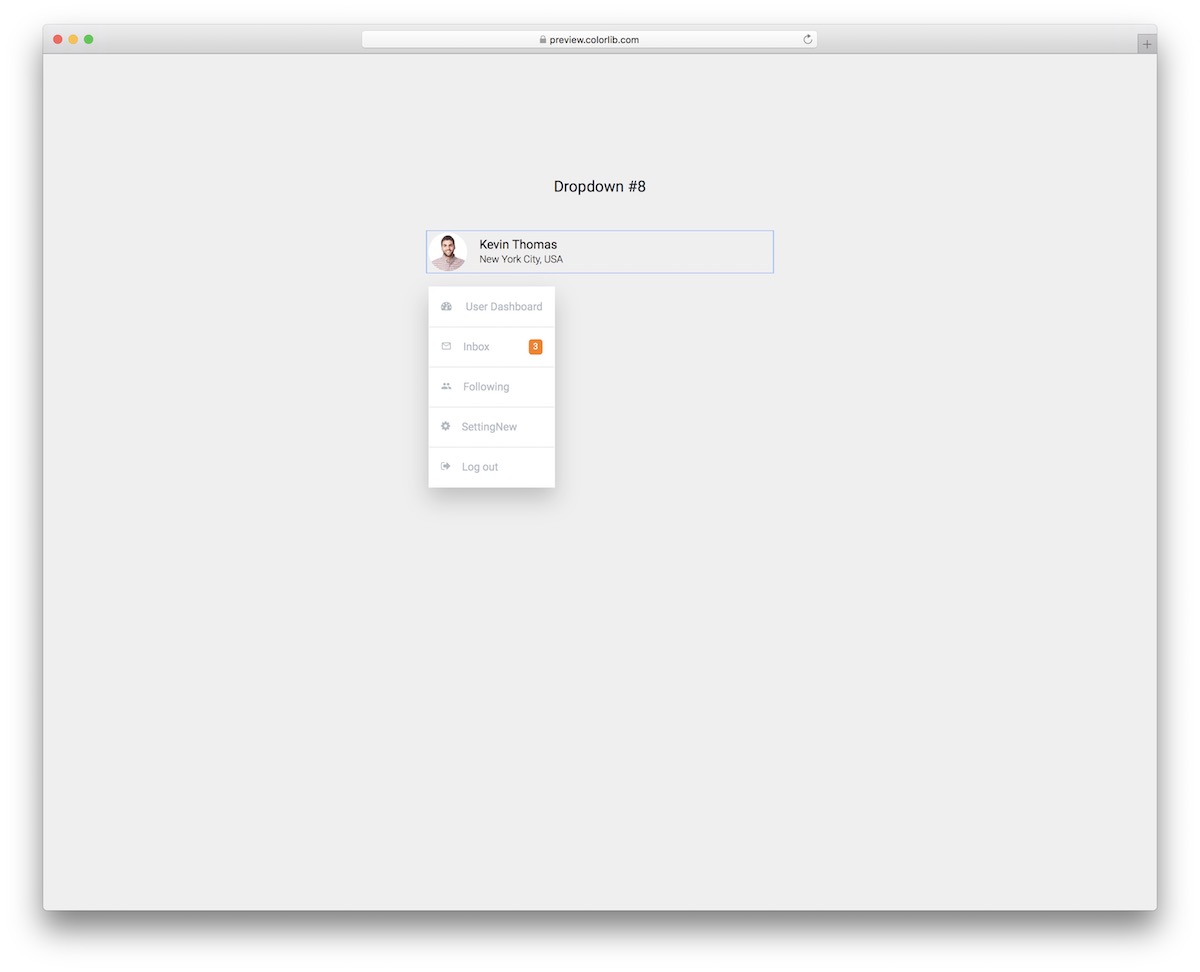Click the yellow minimize window control
1200x972 pixels.
tap(73, 38)
